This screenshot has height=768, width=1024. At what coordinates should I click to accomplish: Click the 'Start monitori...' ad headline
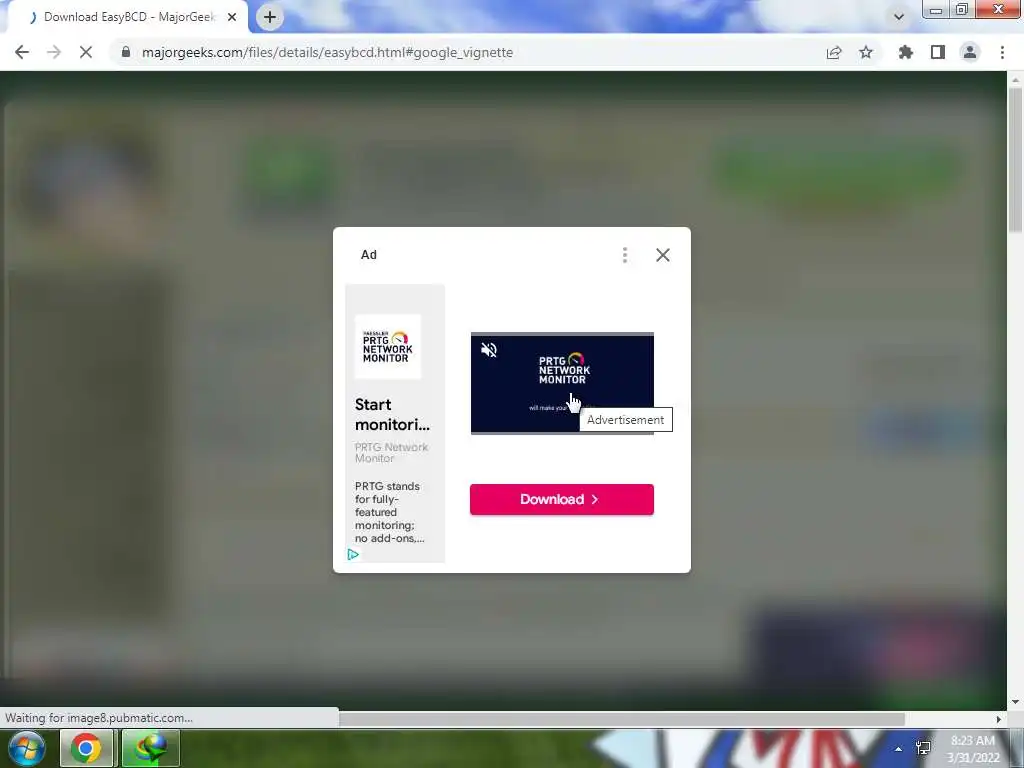[392, 415]
